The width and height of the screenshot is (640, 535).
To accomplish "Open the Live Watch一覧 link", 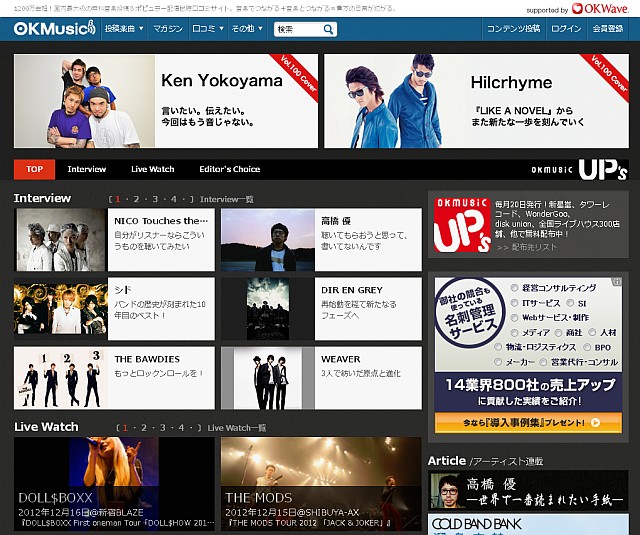I will [237, 428].
